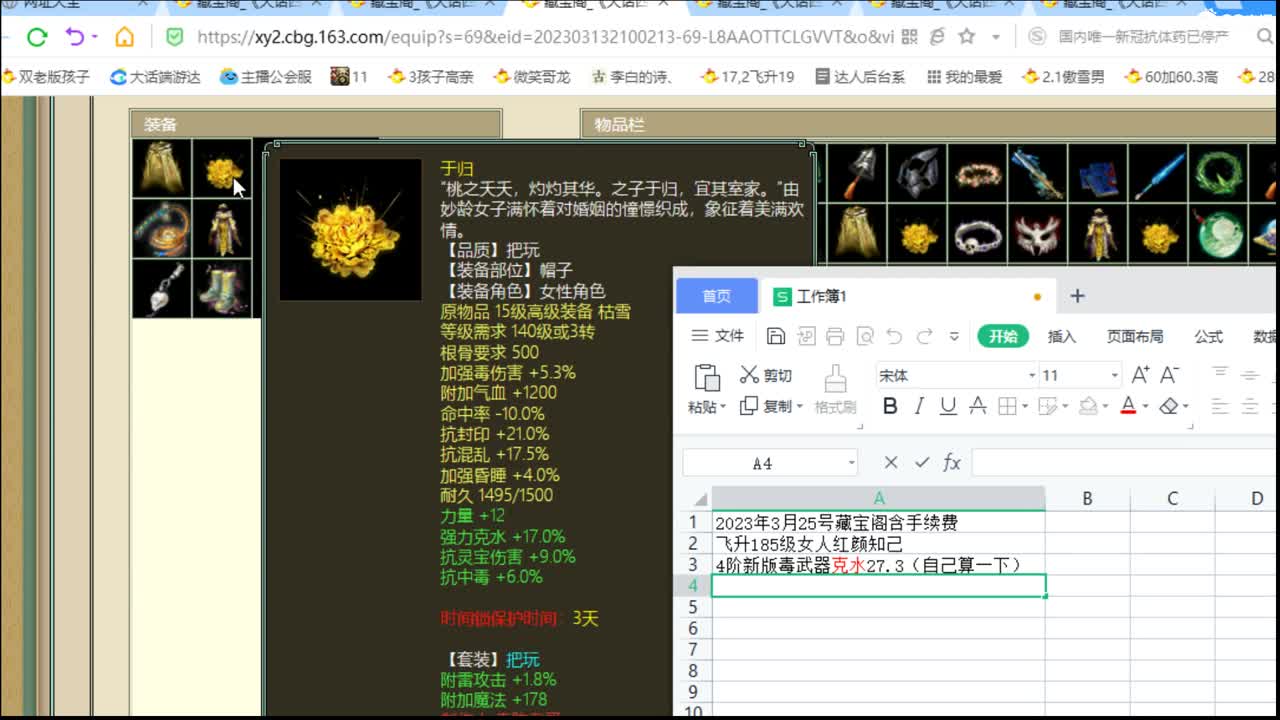The width and height of the screenshot is (1280, 720).
Task: Open the font size dropdown 11
Action: 1114,376
